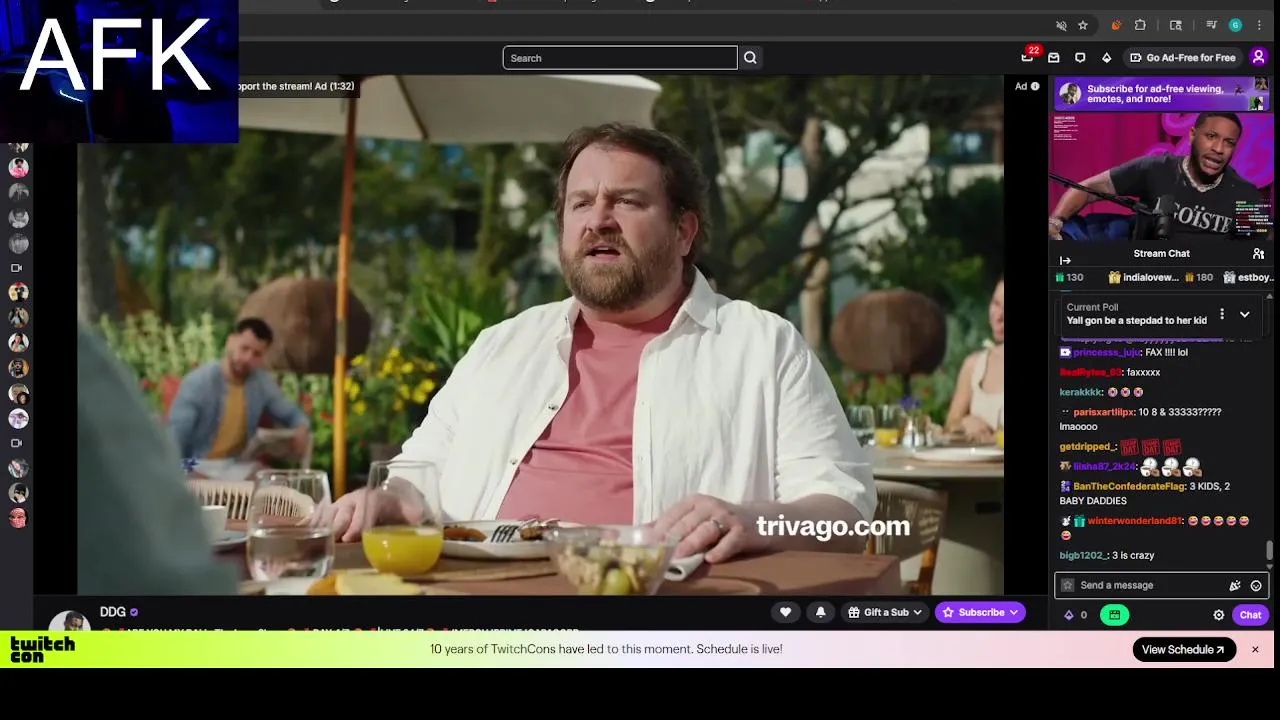This screenshot has width=1280, height=720.
Task: Click Go Ad-Free for Free button
Action: (1182, 58)
